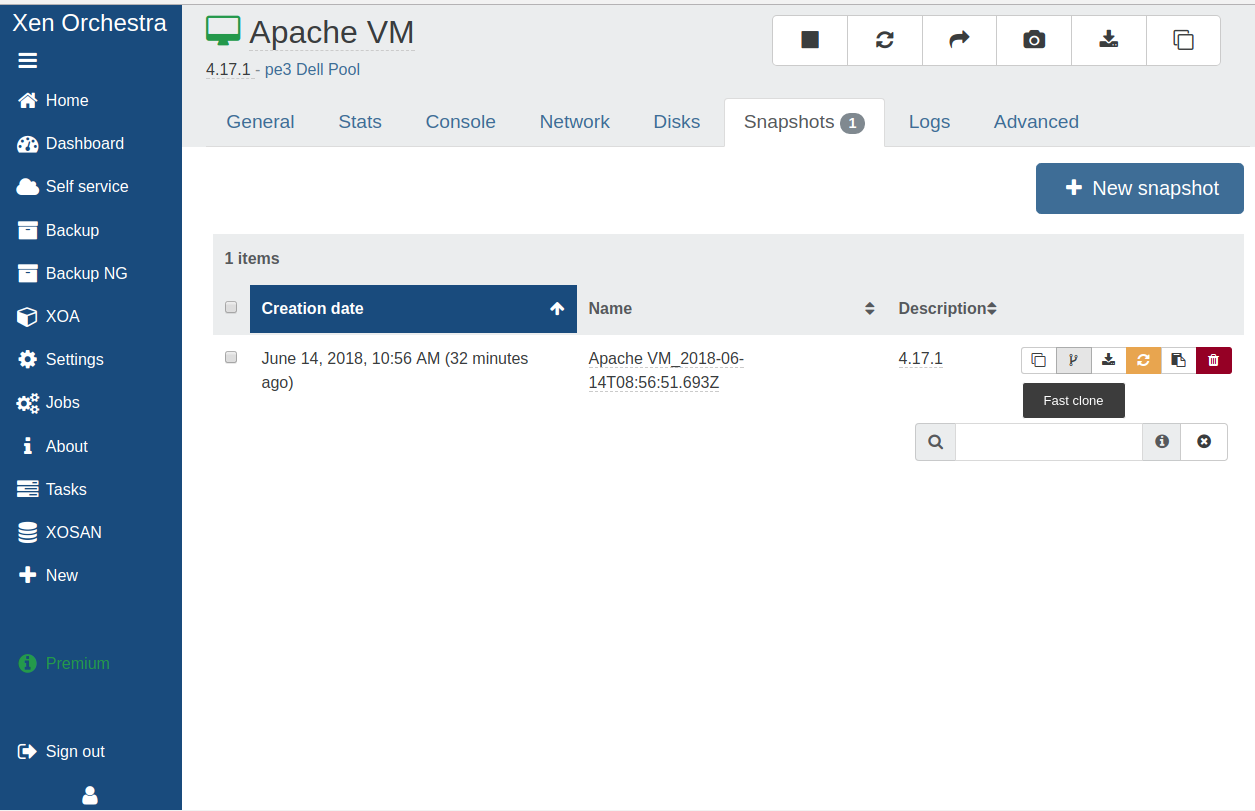Sort by the Description column
Screen dimensions: 1255x811
click(947, 308)
